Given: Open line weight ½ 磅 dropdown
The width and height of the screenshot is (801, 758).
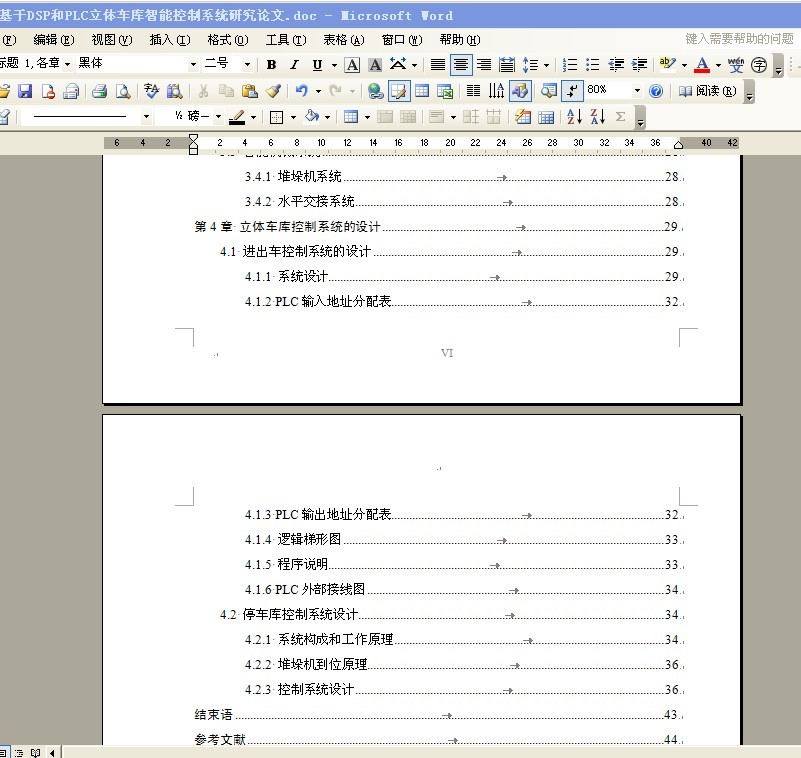Looking at the screenshot, I should click(218, 117).
